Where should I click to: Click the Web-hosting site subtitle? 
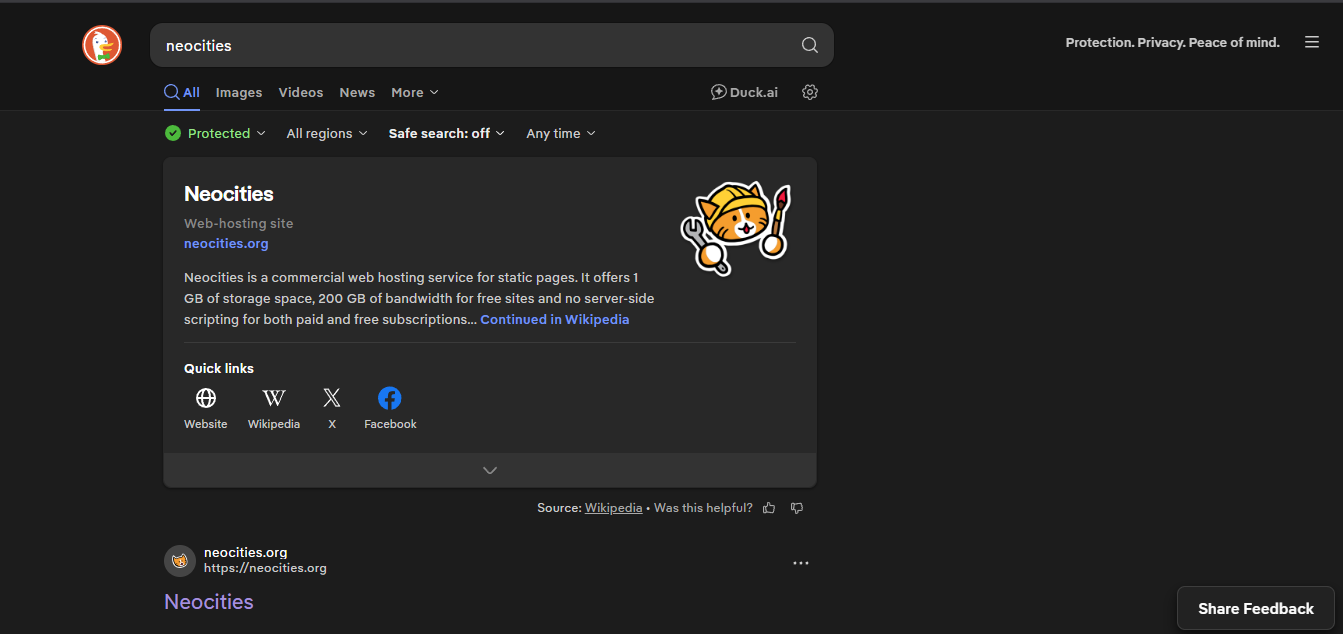[239, 223]
